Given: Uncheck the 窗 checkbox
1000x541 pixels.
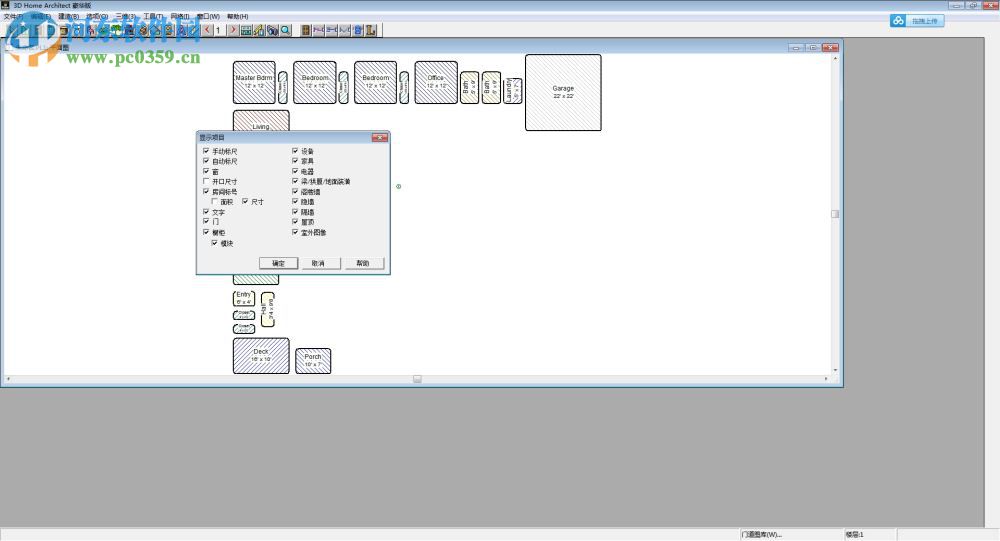Looking at the screenshot, I should [x=206, y=171].
